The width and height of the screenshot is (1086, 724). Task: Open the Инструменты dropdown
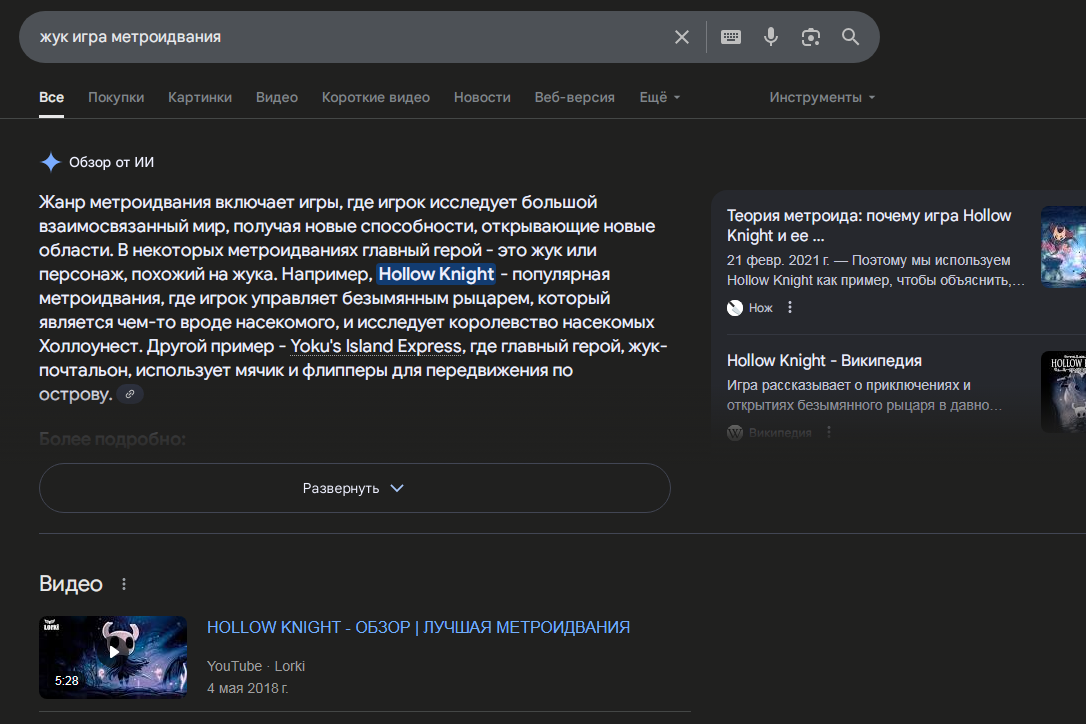pos(821,97)
